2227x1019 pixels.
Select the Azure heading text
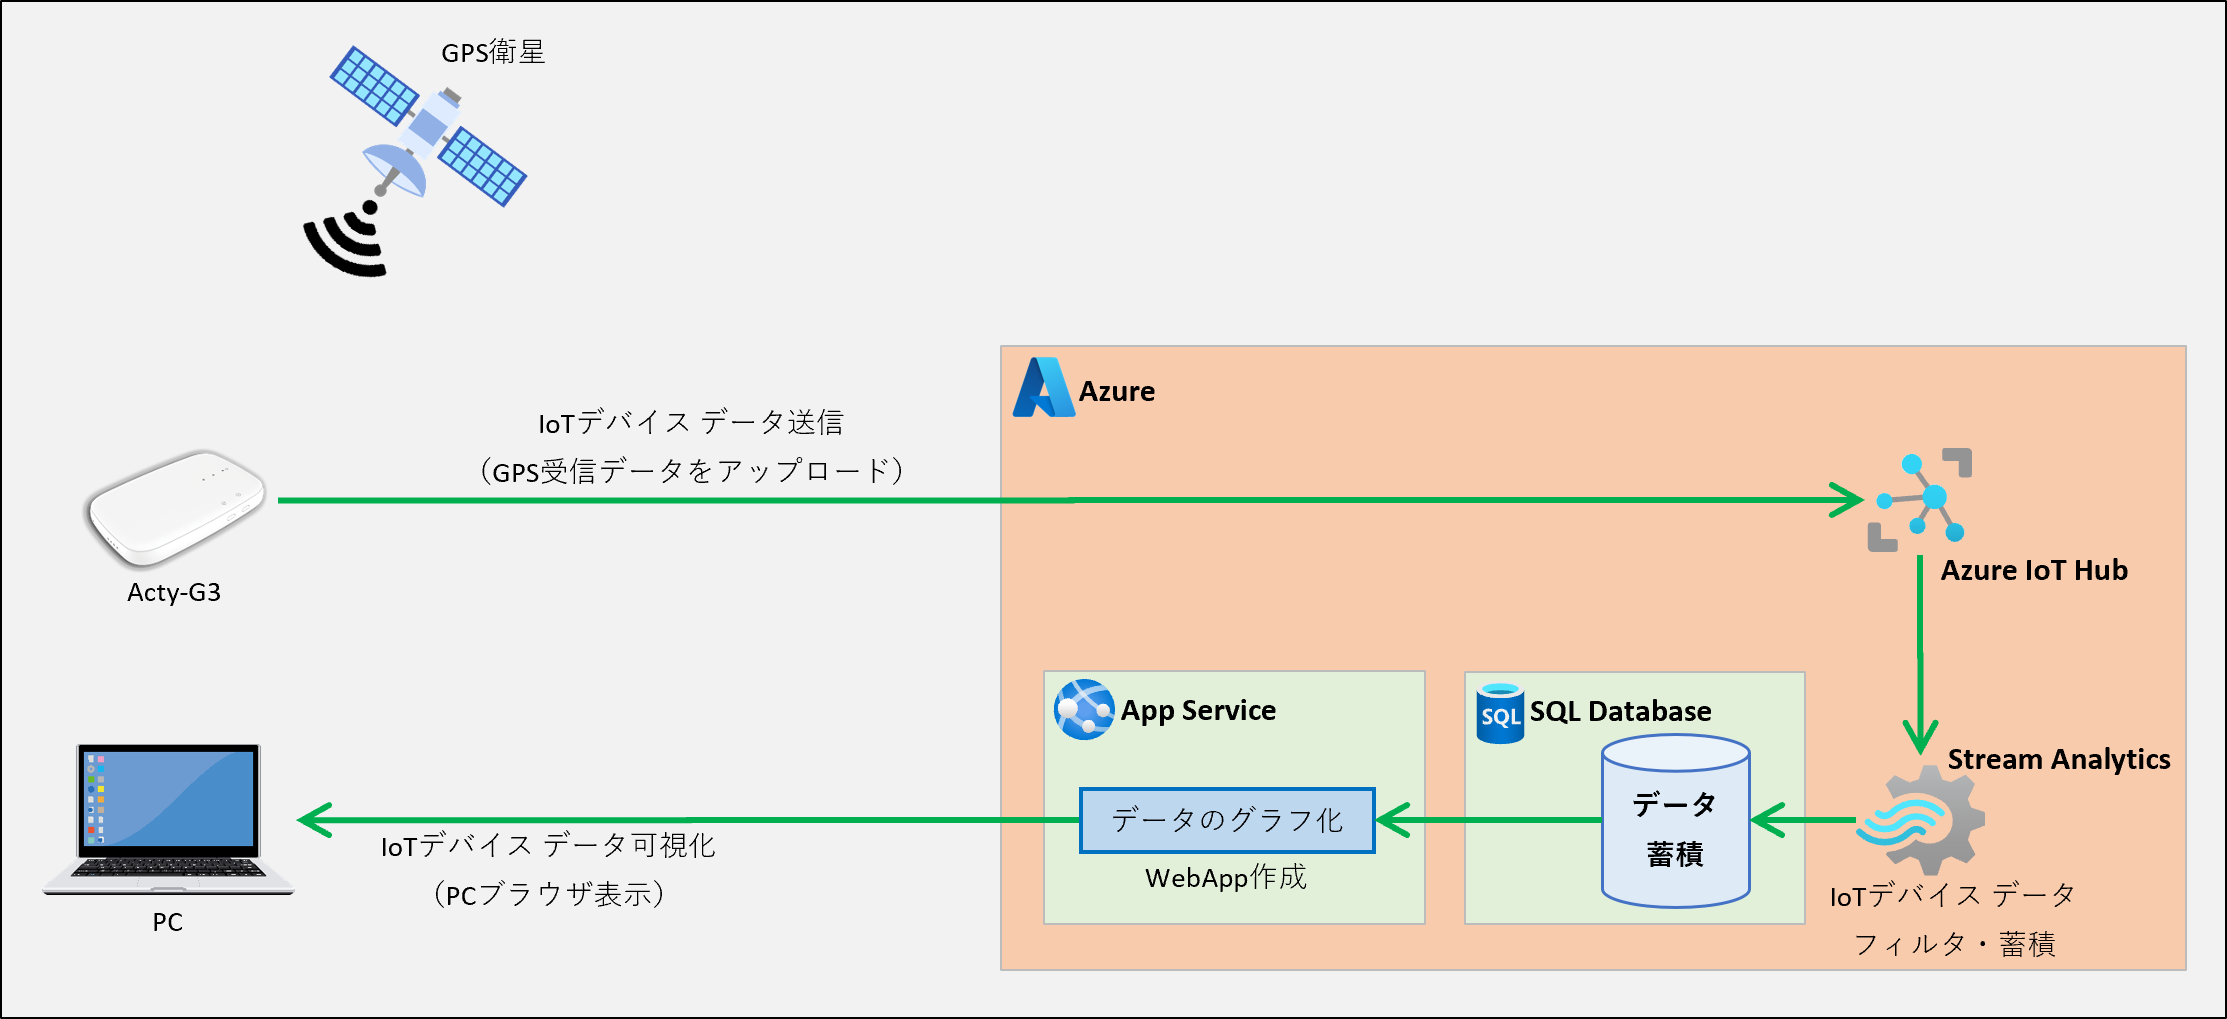1116,391
